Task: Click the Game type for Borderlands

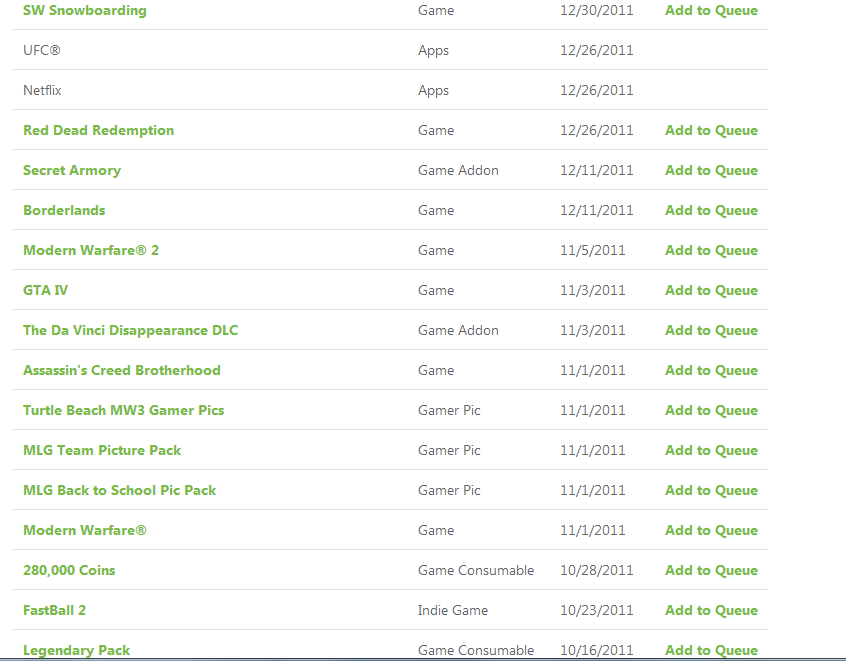Action: tap(436, 210)
